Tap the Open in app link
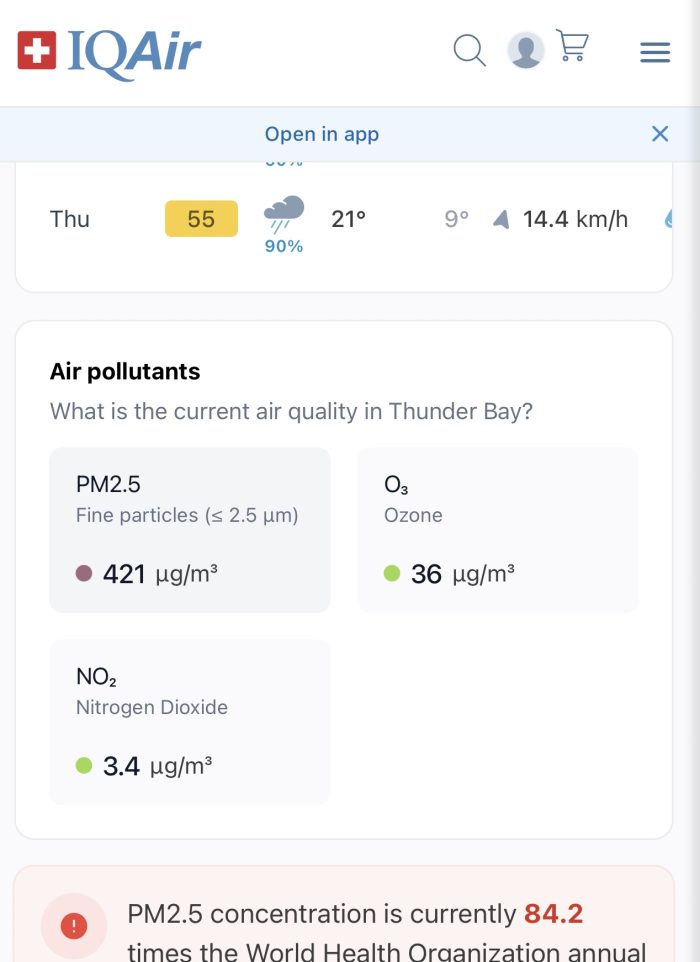700x962 pixels. 322,134
